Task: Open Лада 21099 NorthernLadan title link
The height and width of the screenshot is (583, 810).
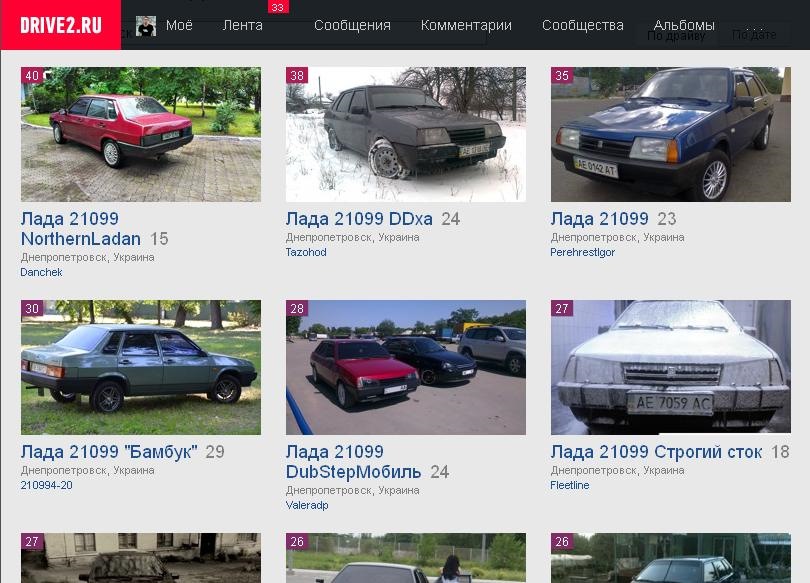Action: 81,229
